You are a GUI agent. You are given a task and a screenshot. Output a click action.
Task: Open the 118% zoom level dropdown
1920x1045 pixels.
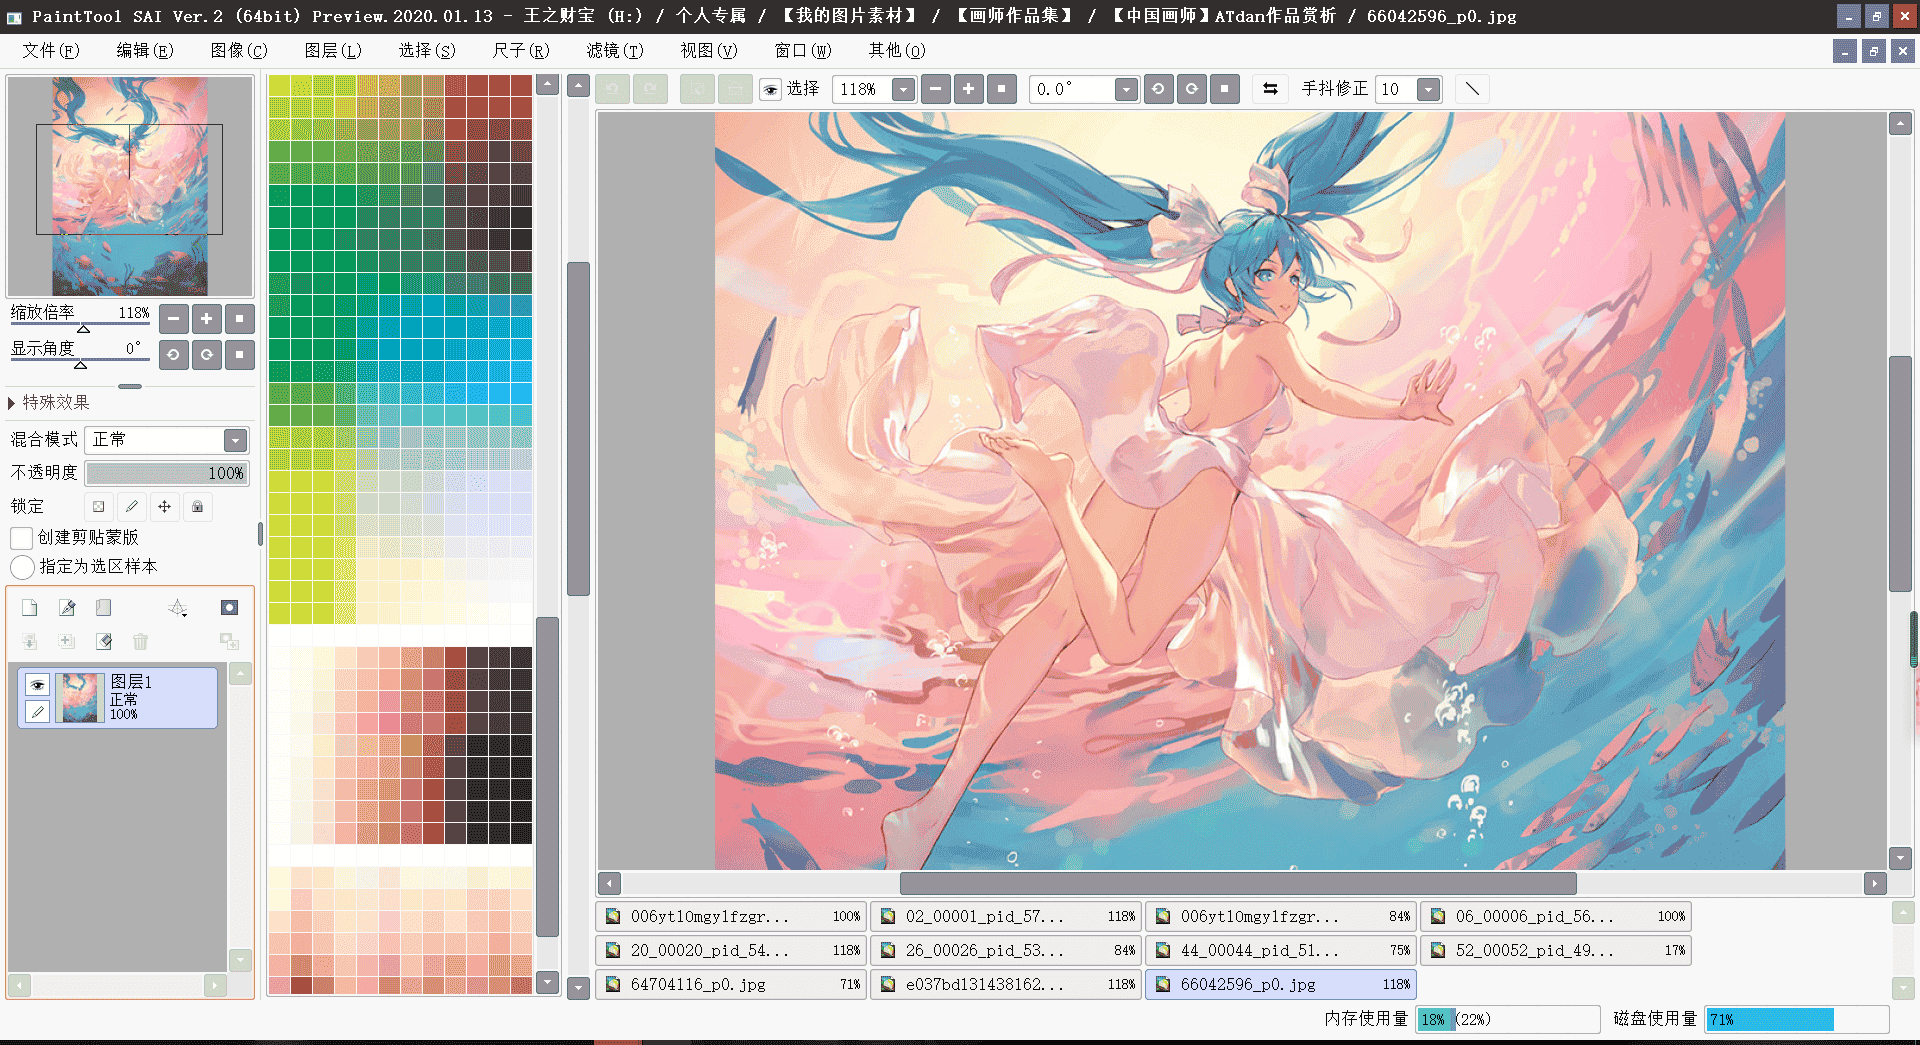click(x=903, y=90)
